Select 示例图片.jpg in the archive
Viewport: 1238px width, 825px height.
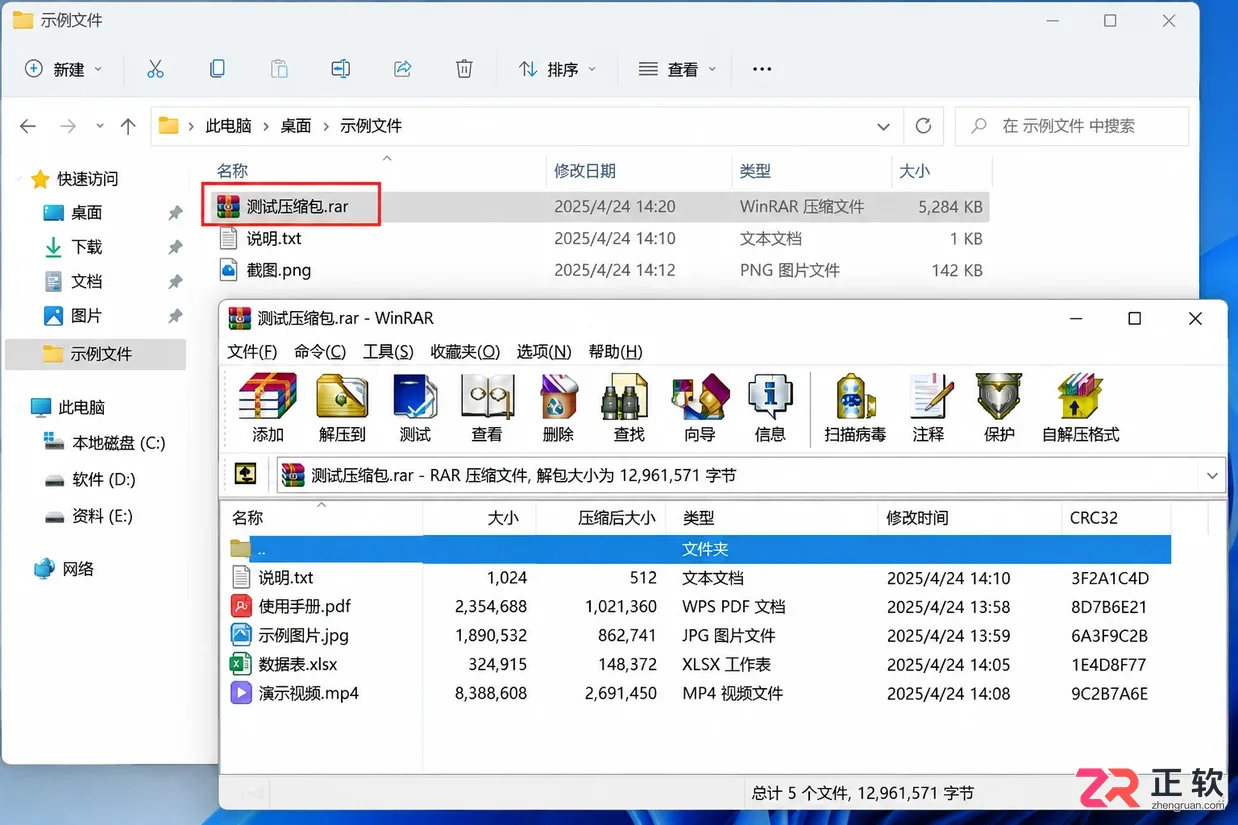click(303, 635)
